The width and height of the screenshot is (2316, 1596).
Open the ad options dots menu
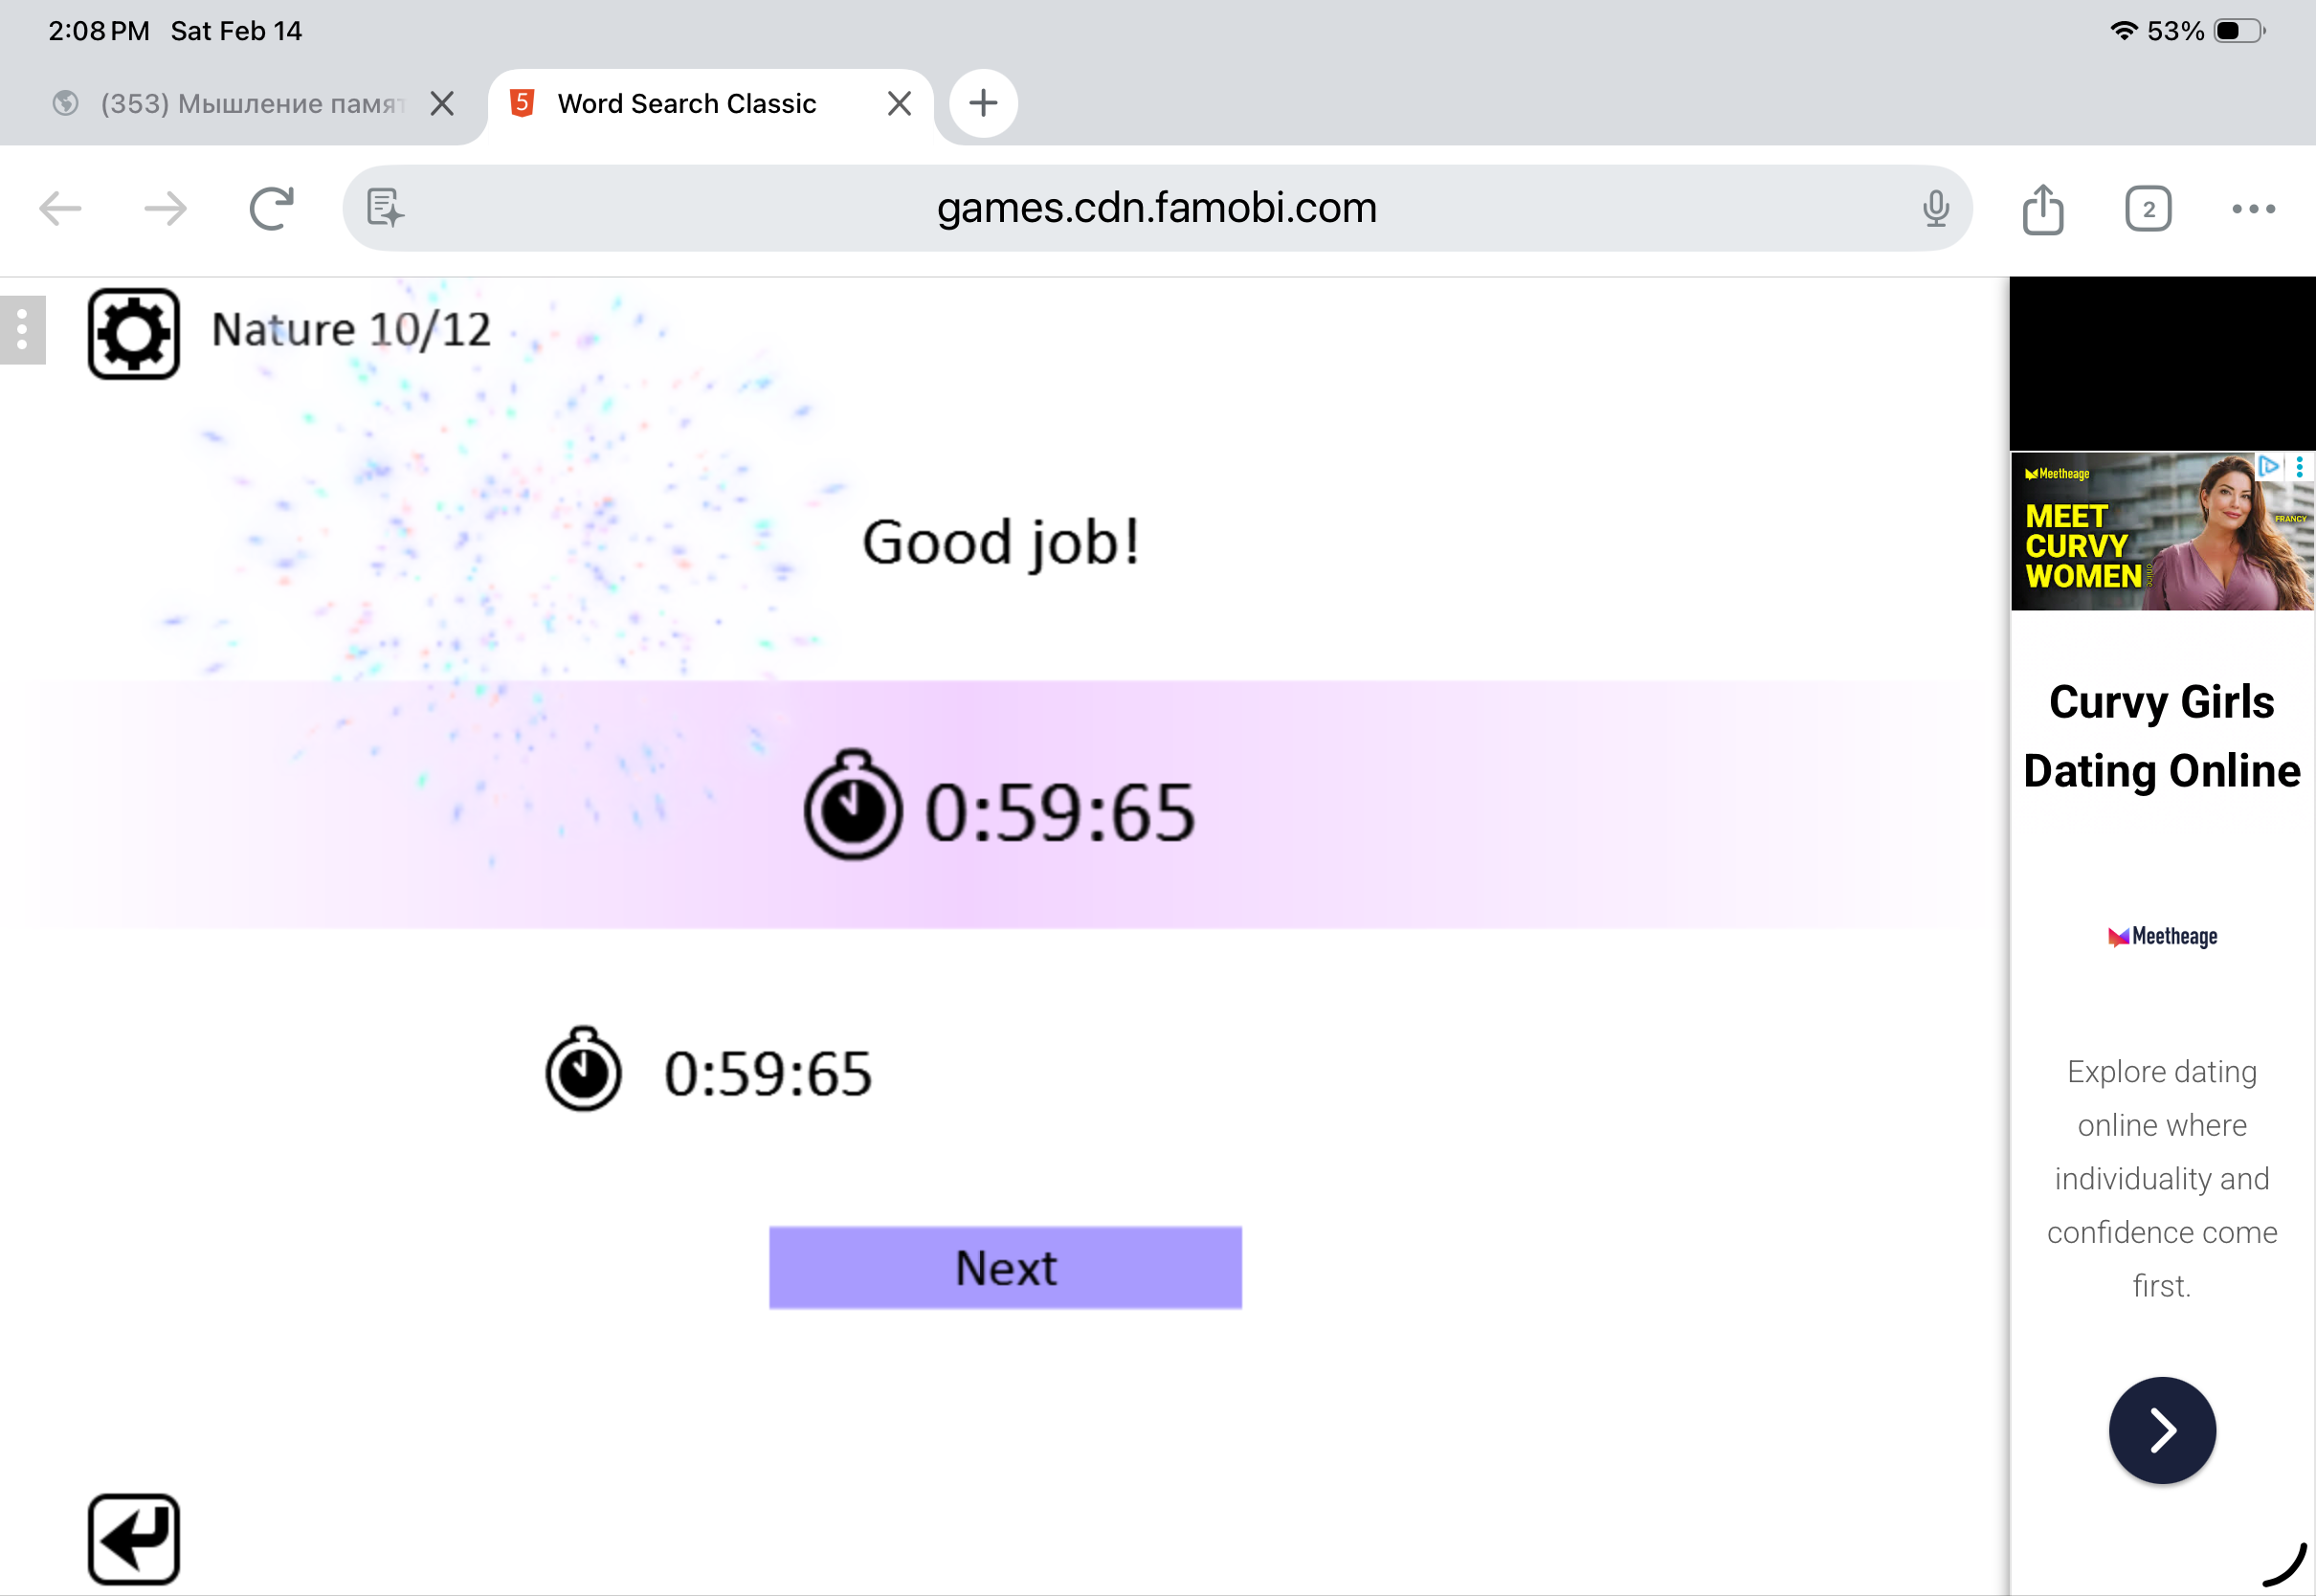pyautogui.click(x=2299, y=467)
